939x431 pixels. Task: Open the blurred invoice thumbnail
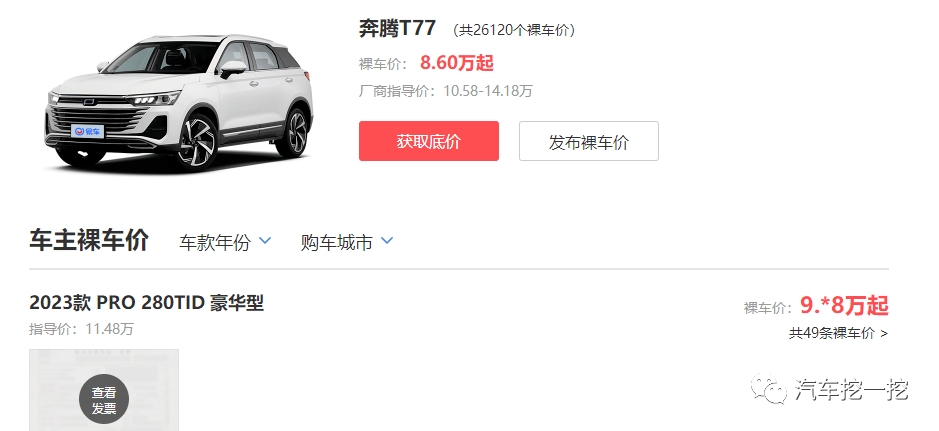pos(104,390)
